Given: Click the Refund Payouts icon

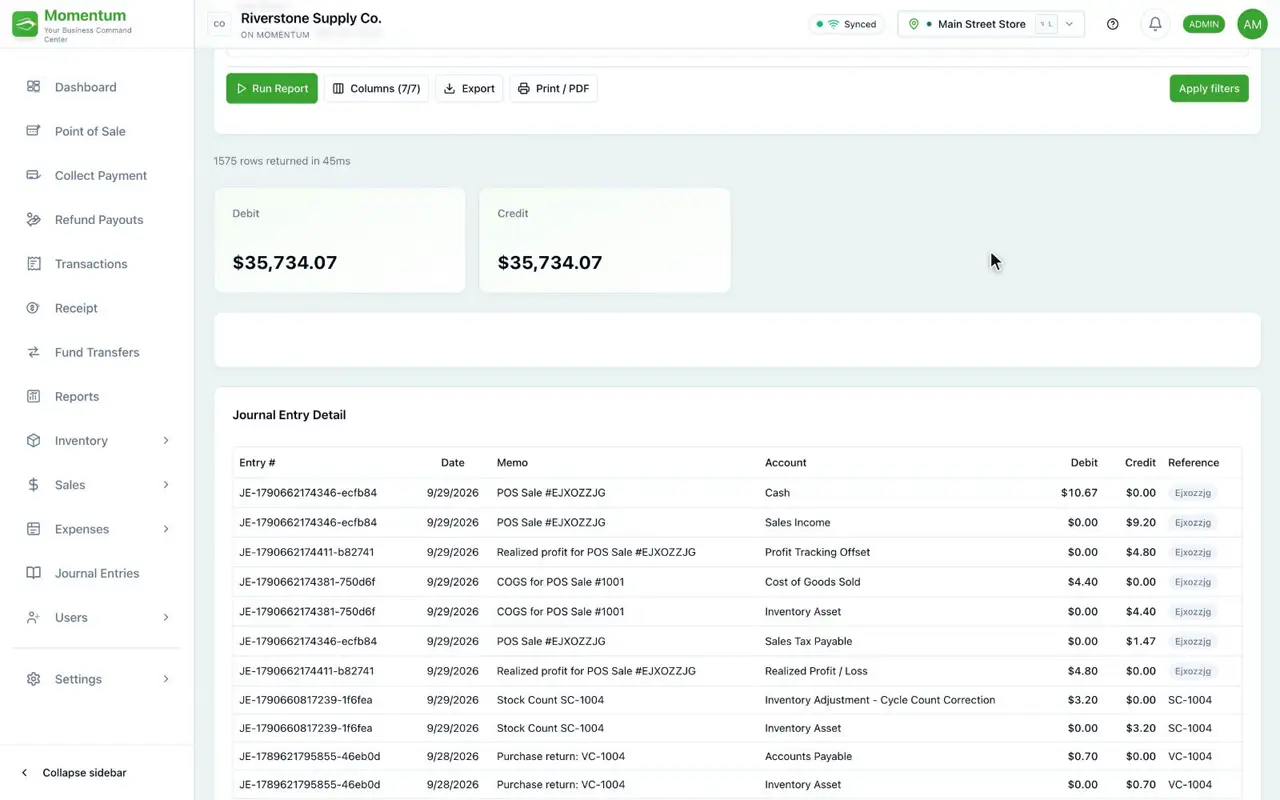Looking at the screenshot, I should 33,219.
